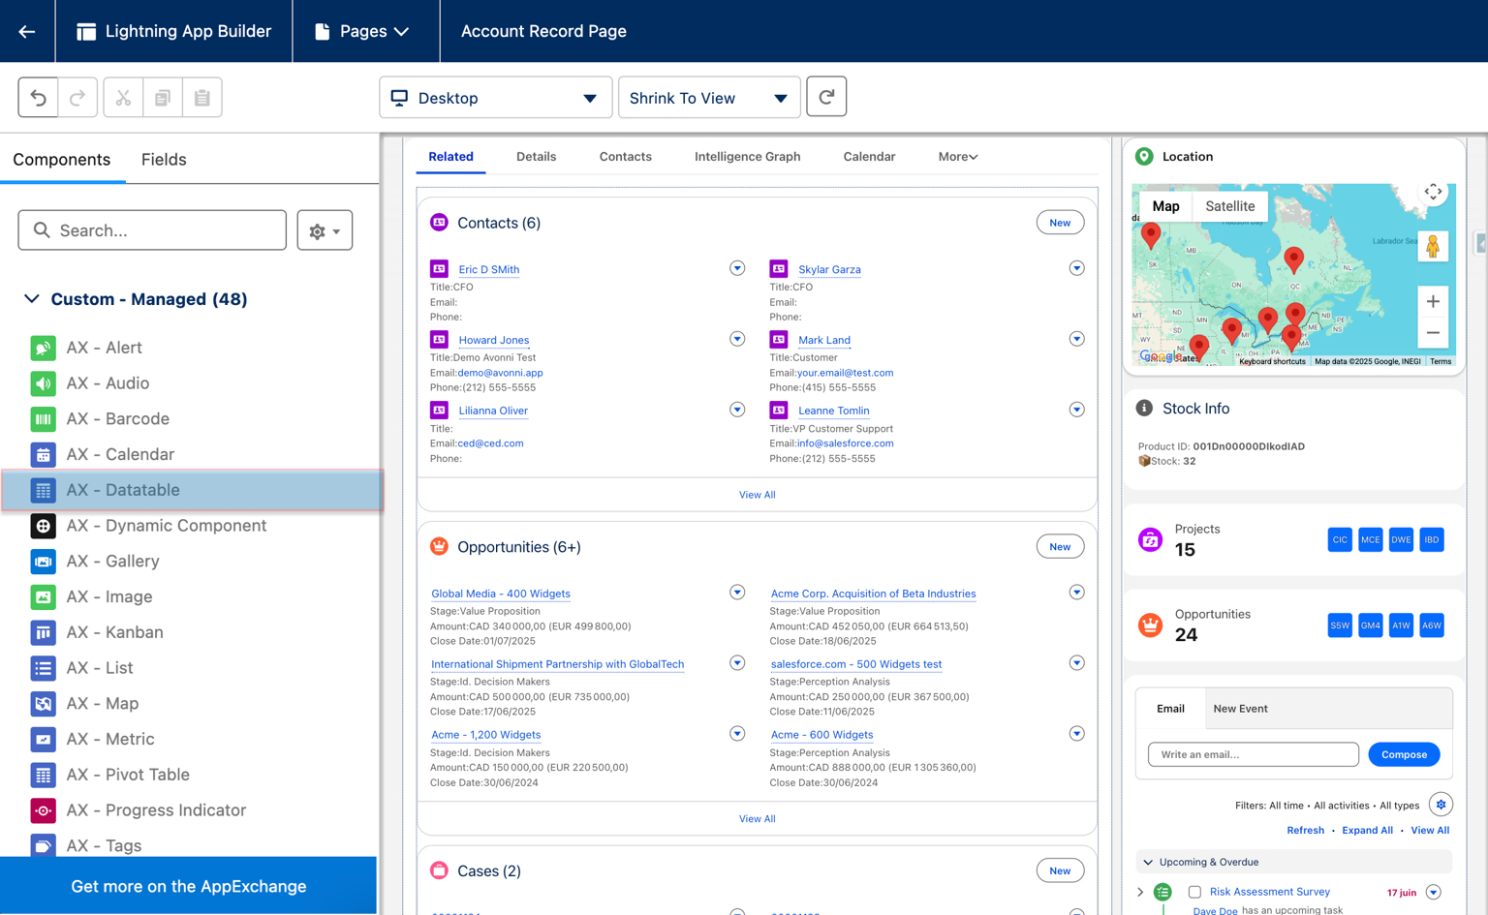The height and width of the screenshot is (915, 1488).
Task: Click the CIC project badge
Action: coord(1340,540)
